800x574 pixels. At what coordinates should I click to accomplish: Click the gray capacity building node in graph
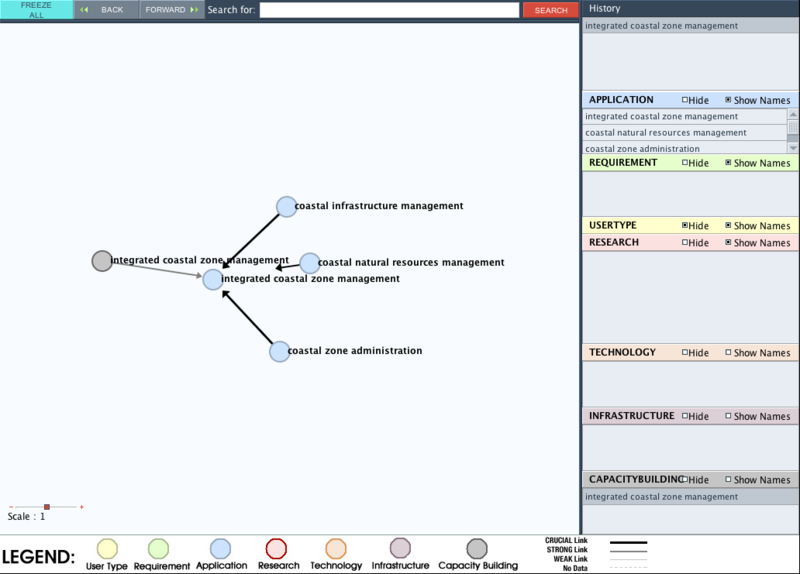102,261
